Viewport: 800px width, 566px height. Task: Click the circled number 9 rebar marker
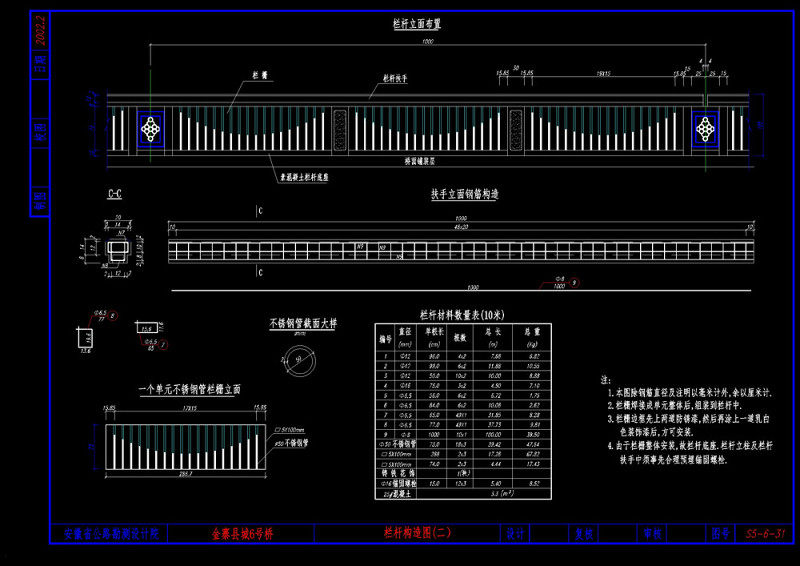(575, 282)
